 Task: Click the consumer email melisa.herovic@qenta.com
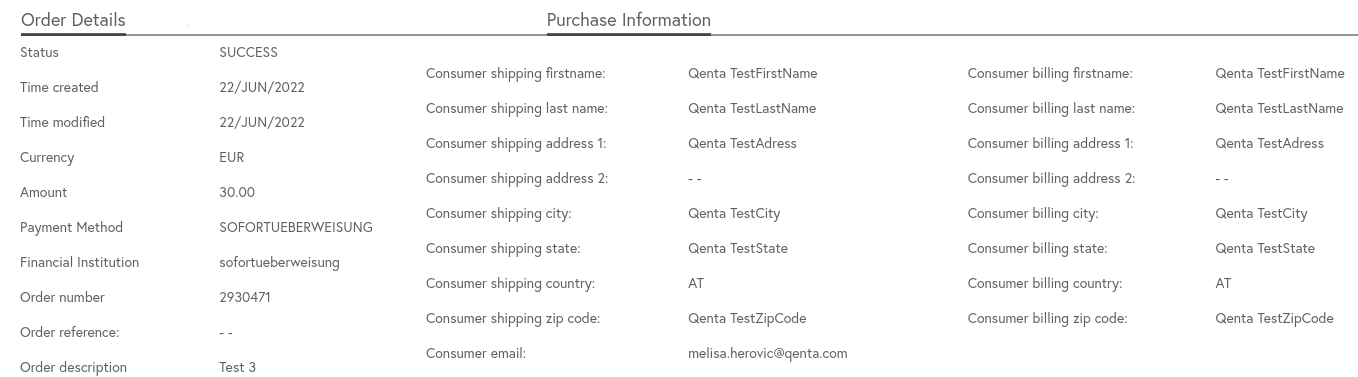click(x=768, y=353)
